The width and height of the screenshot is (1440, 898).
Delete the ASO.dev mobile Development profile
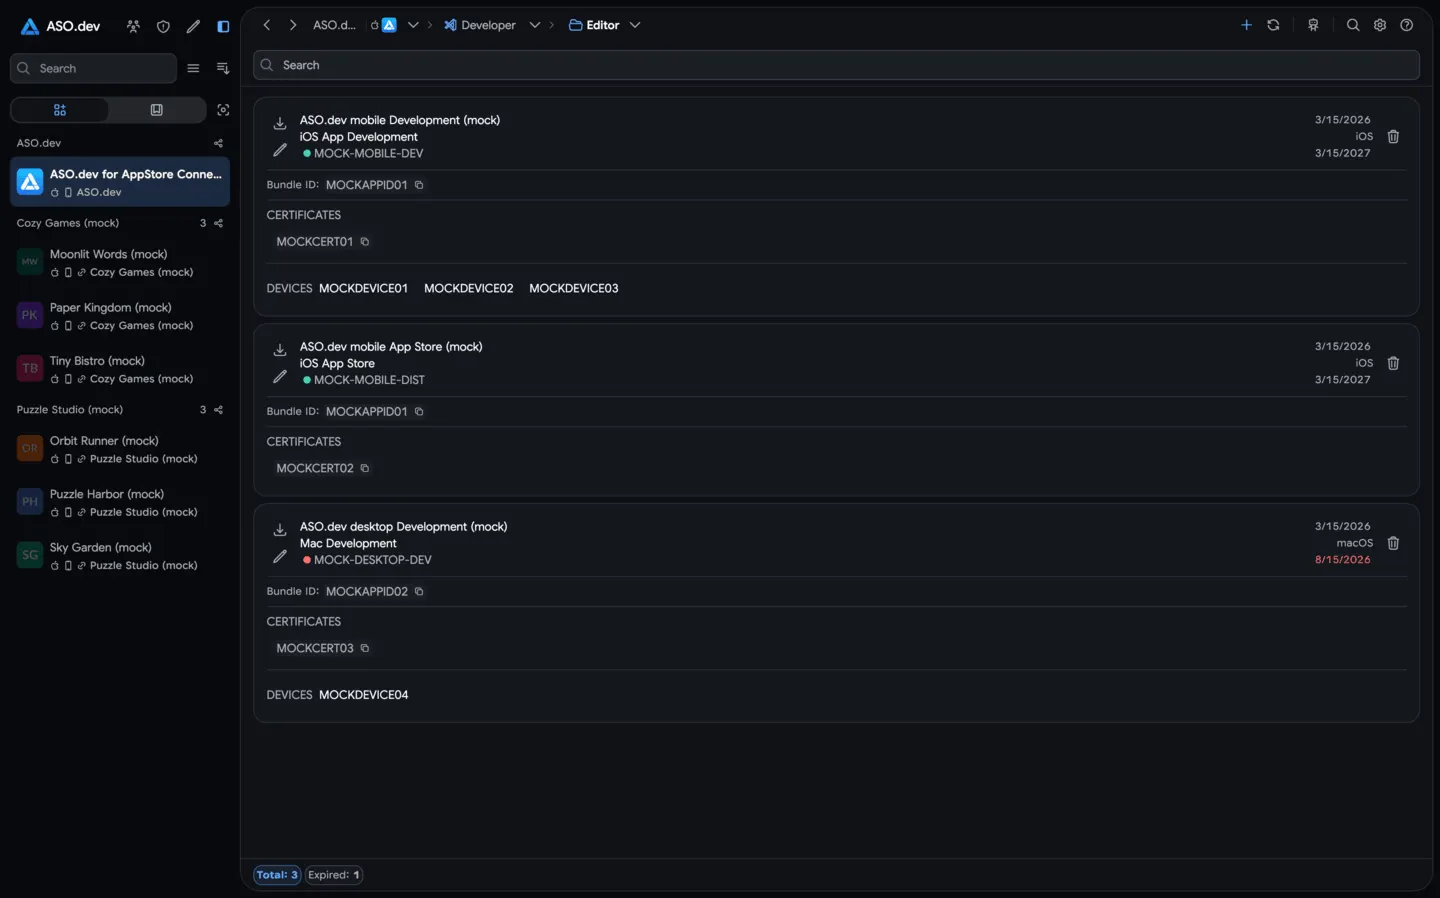pos(1393,136)
